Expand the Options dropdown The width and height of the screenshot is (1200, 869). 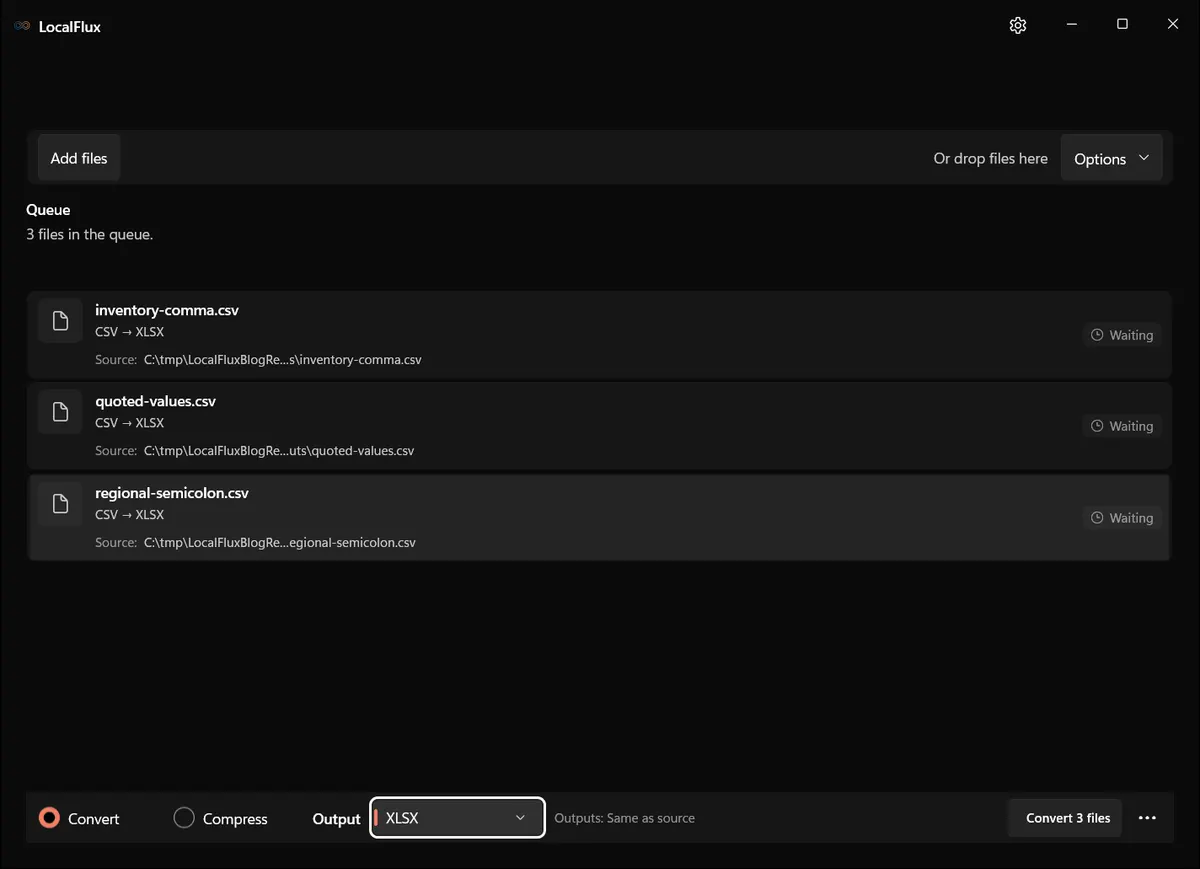[x=1111, y=158]
